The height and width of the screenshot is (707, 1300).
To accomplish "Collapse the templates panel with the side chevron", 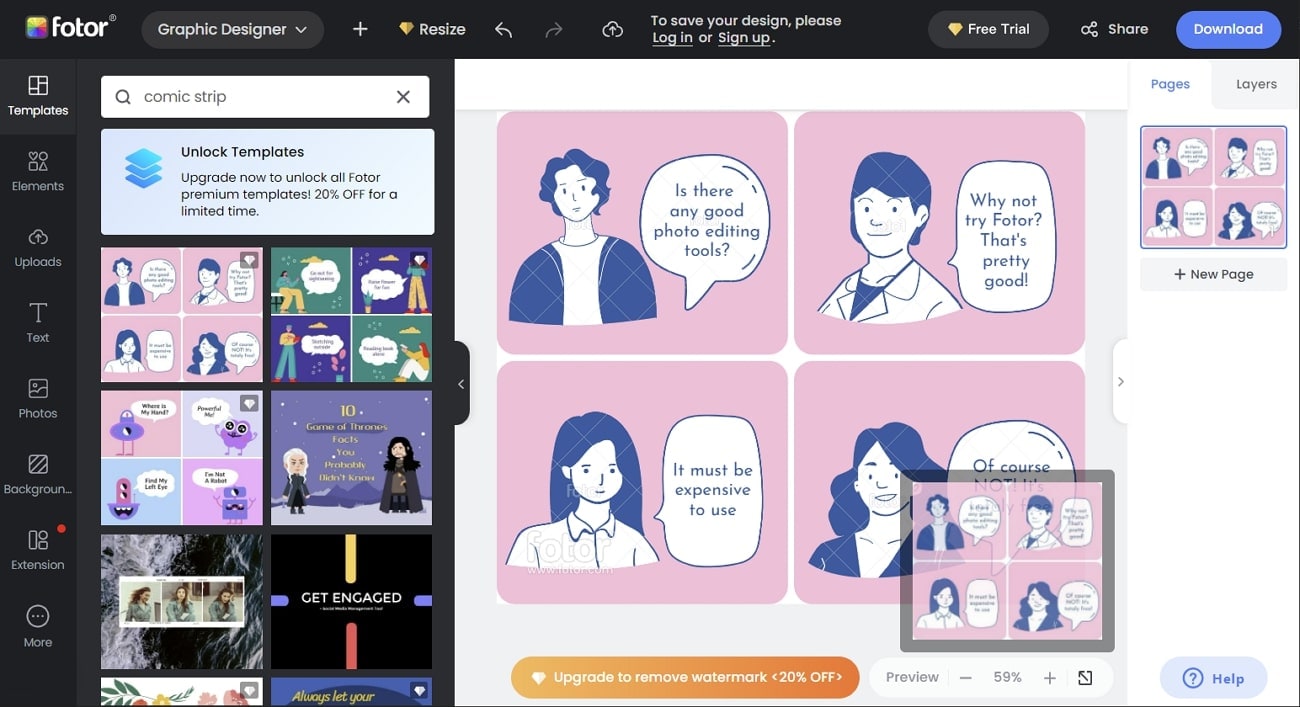I will click(x=460, y=383).
